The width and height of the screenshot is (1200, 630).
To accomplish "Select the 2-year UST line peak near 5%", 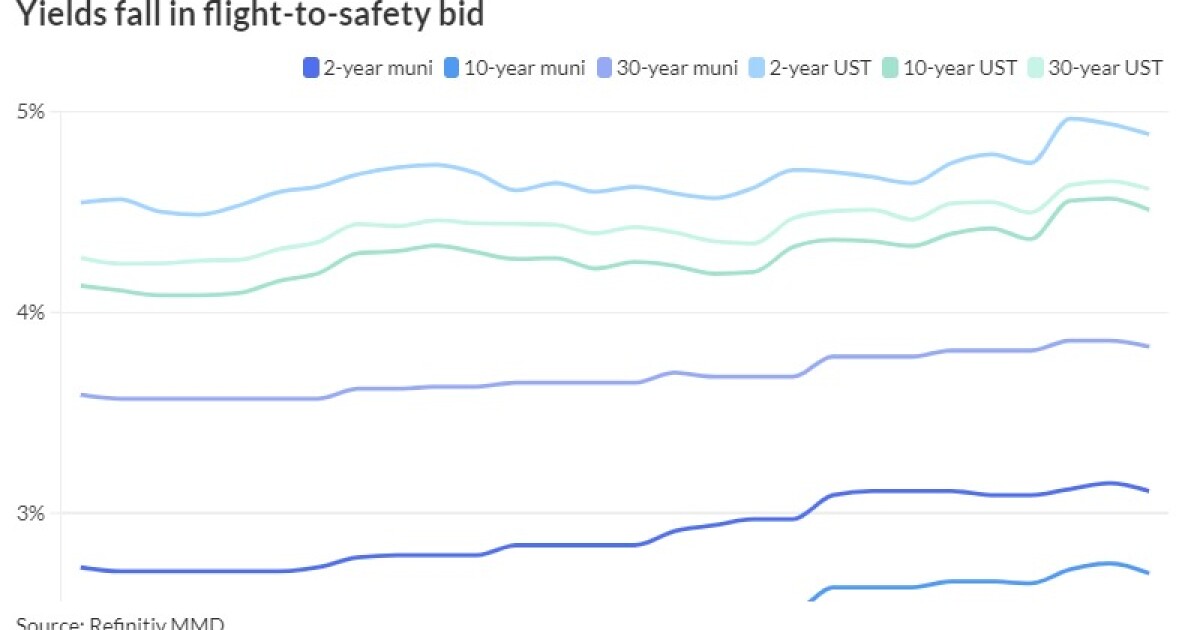I will pos(1071,119).
